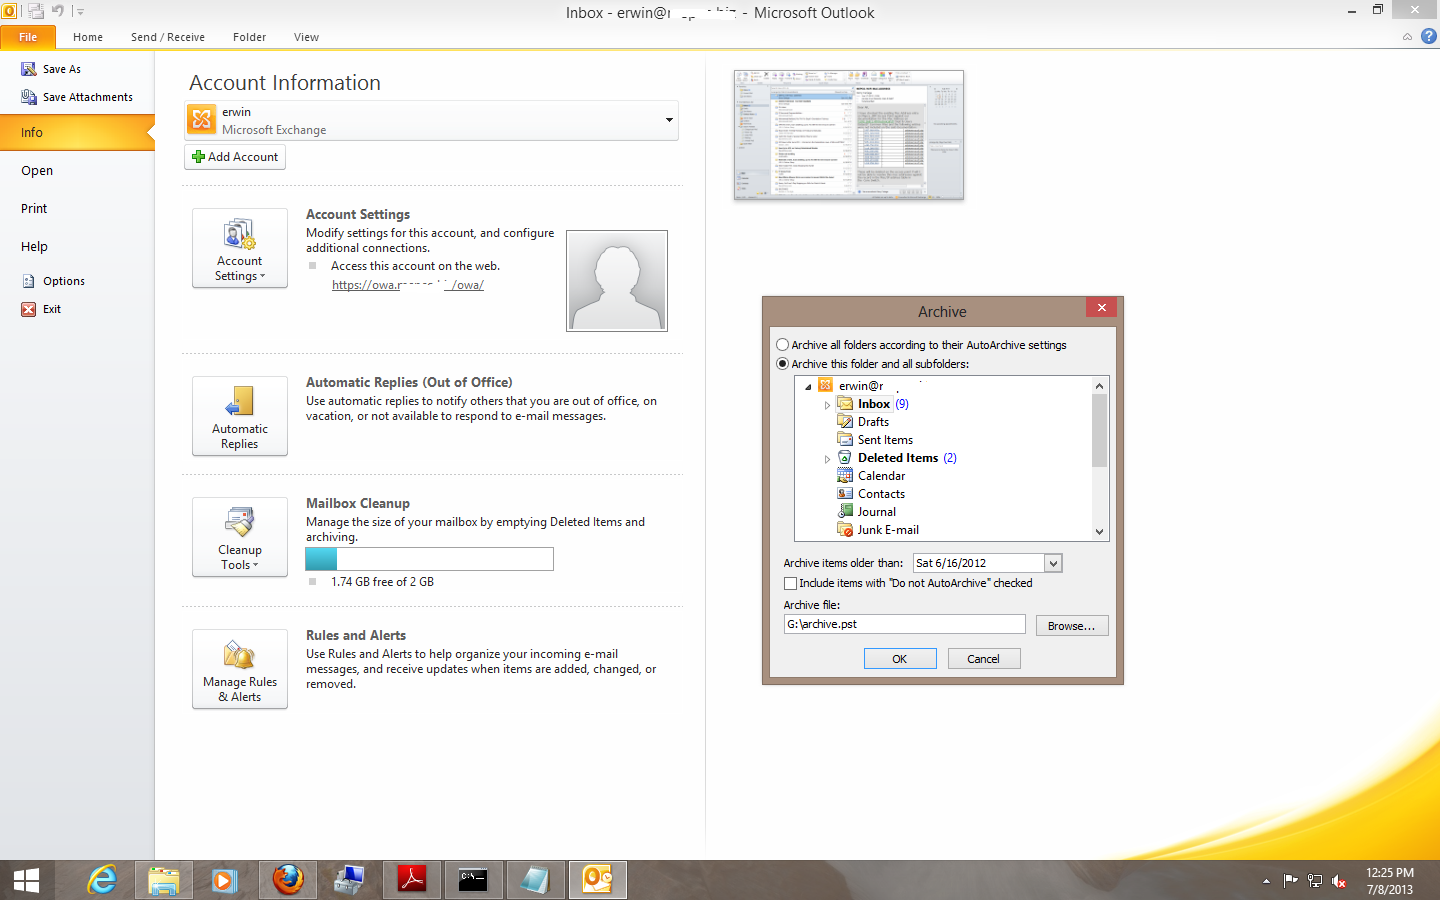Expand the Deleted Items folder in tree
Viewport: 1440px width, 900px height.
827,459
